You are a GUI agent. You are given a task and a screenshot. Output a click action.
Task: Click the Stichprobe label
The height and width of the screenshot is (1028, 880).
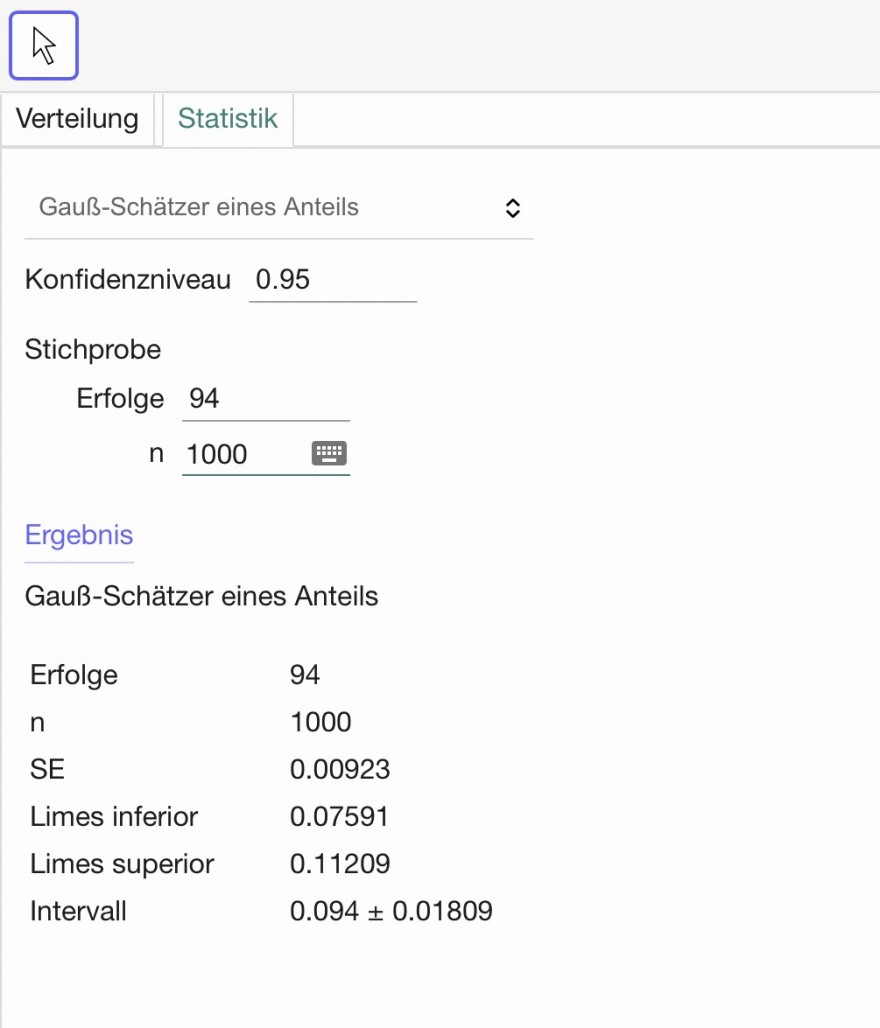pos(93,349)
